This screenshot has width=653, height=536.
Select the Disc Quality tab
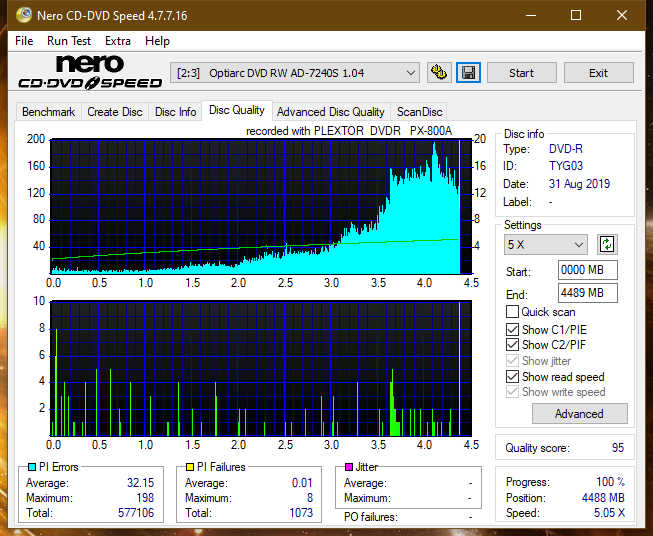click(237, 110)
